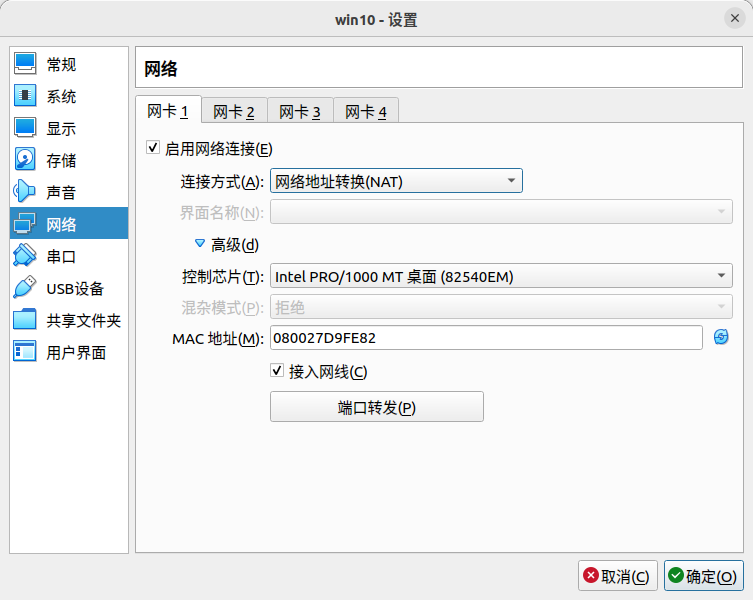This screenshot has height=600, width=753.
Task: Collapse the 高级 advanced section arrow
Action: click(200, 243)
